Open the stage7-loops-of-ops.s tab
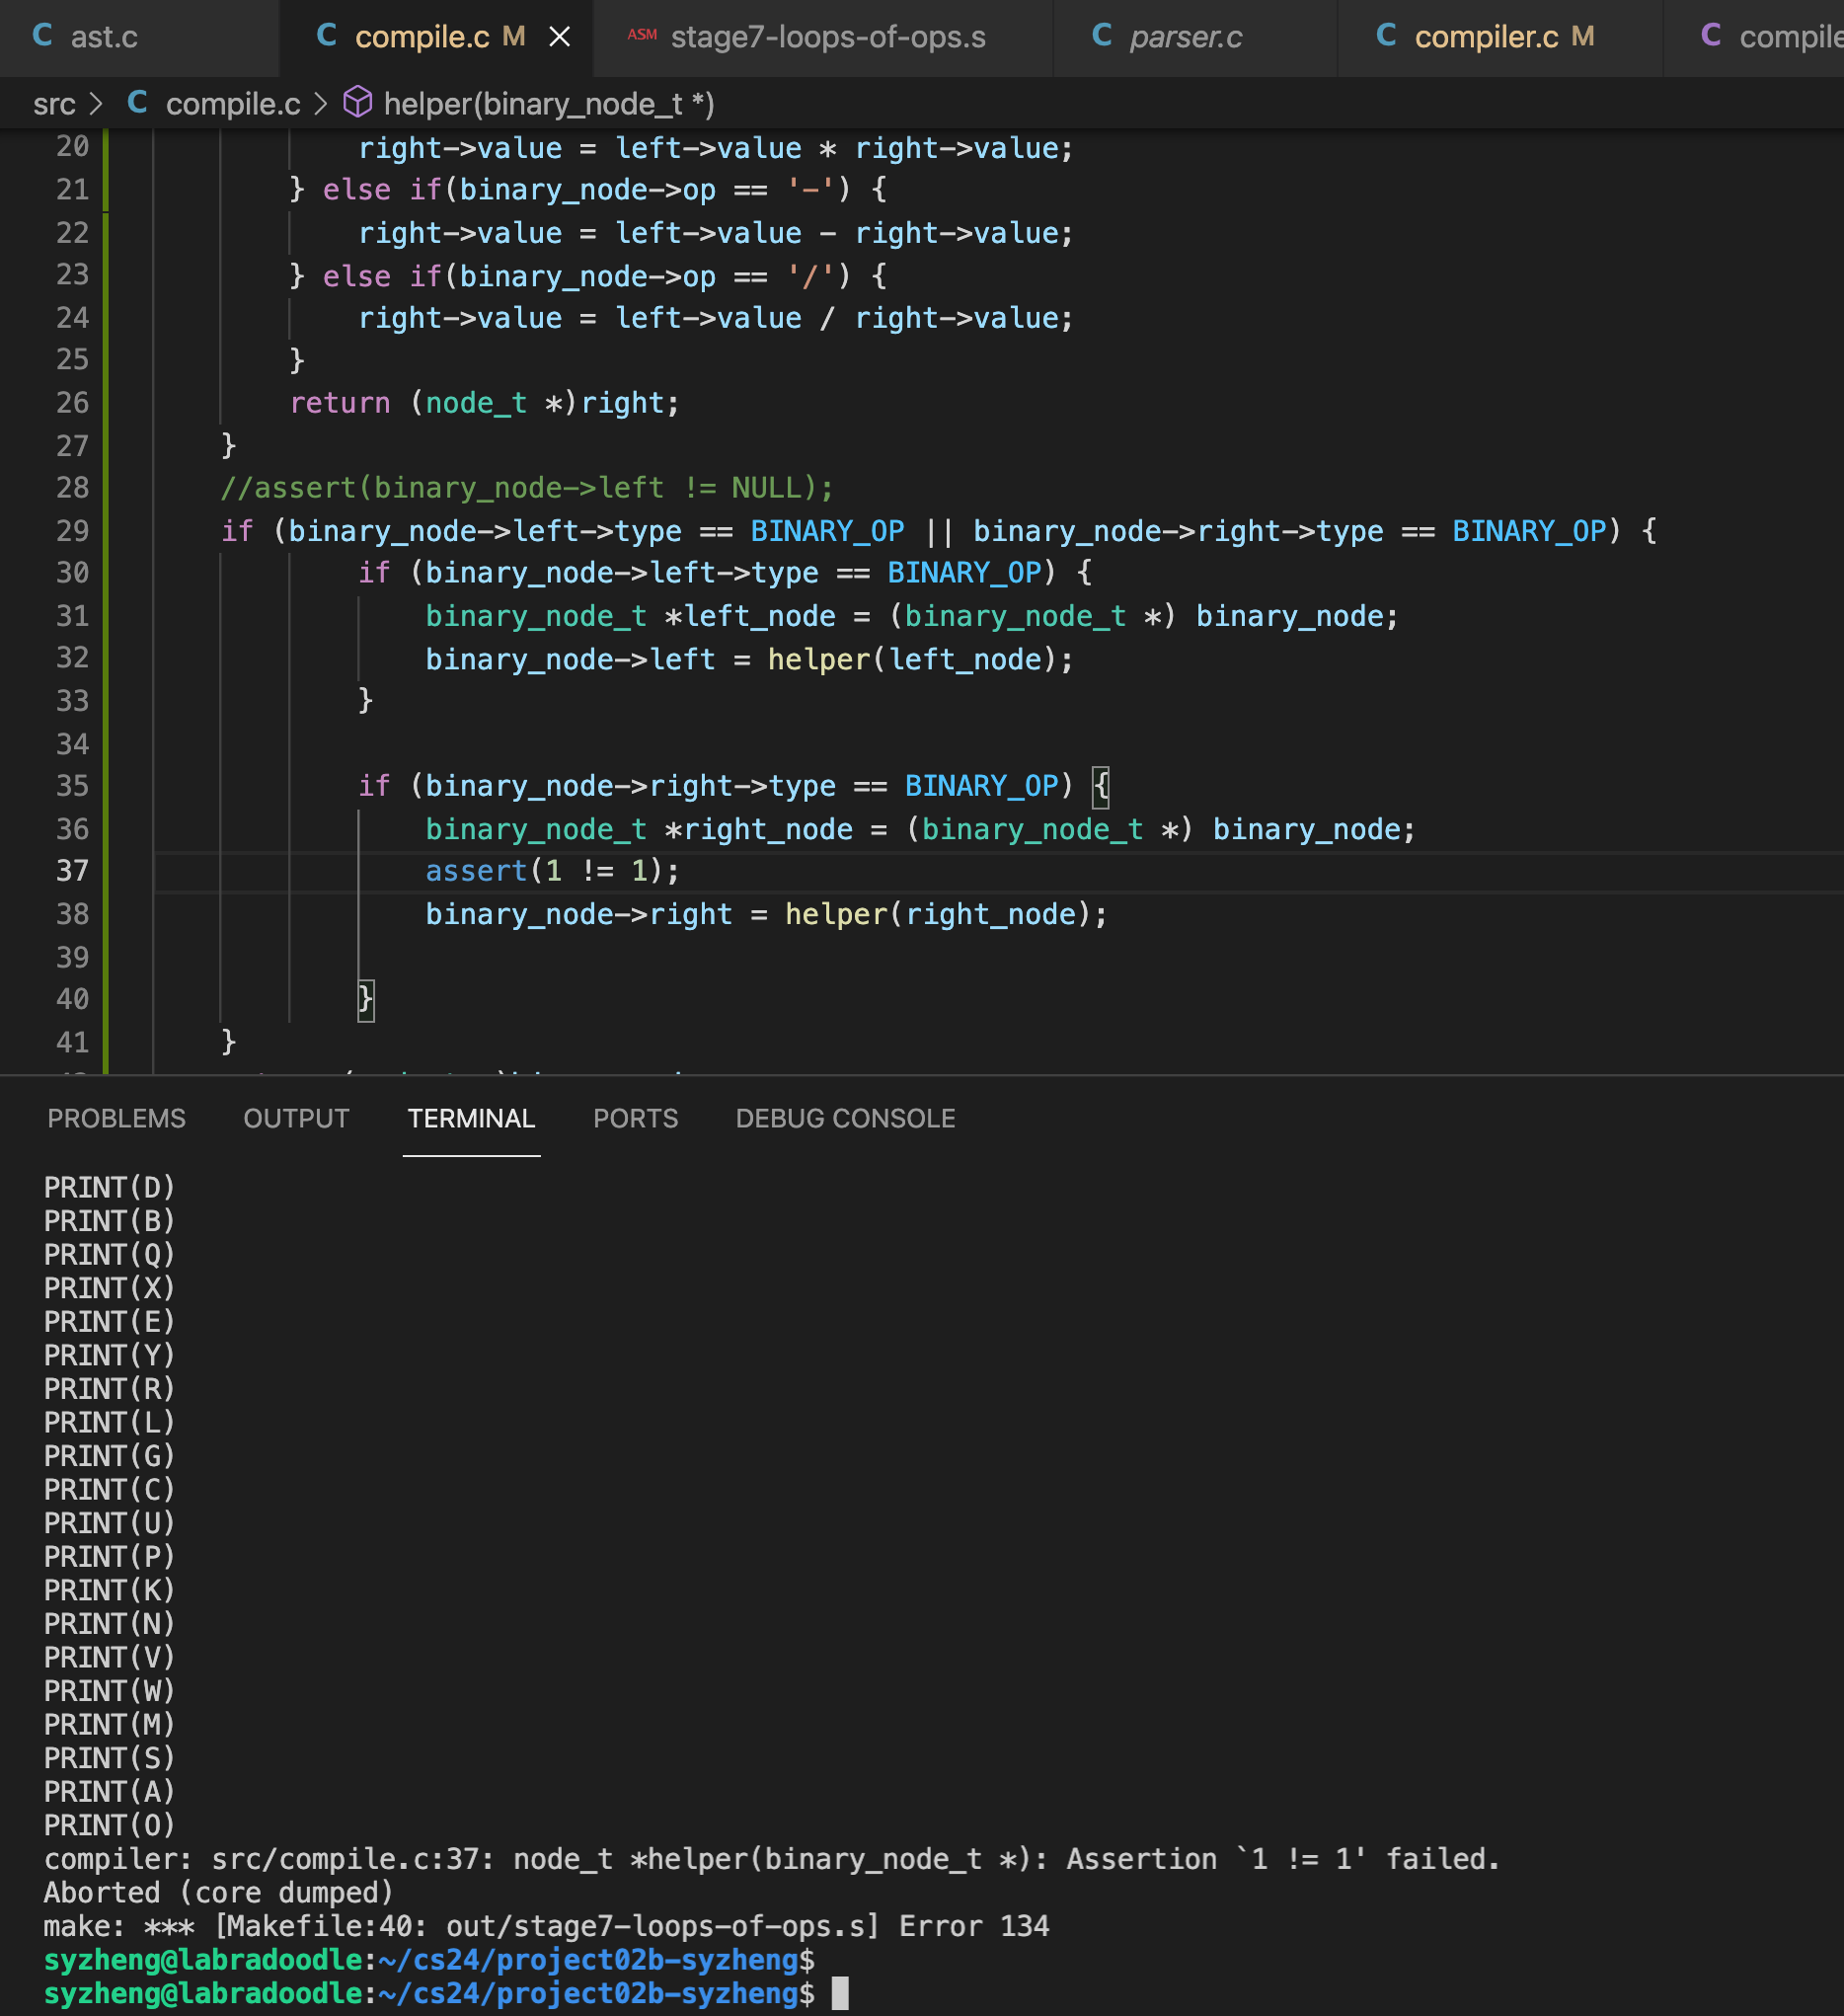1844x2016 pixels. click(827, 37)
